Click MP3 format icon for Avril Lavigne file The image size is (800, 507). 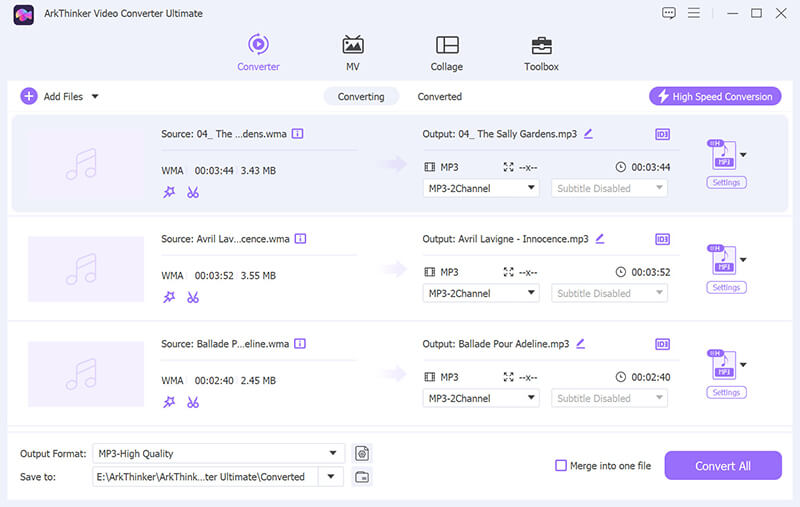[x=722, y=260]
